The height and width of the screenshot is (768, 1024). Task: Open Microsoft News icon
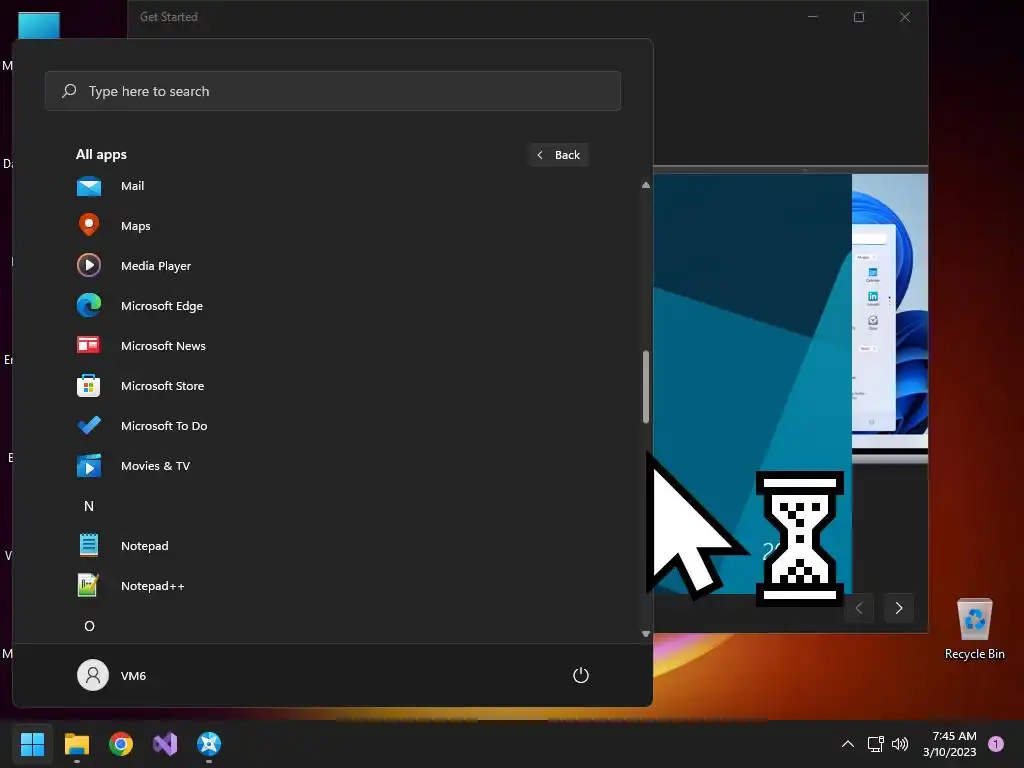pyautogui.click(x=89, y=345)
